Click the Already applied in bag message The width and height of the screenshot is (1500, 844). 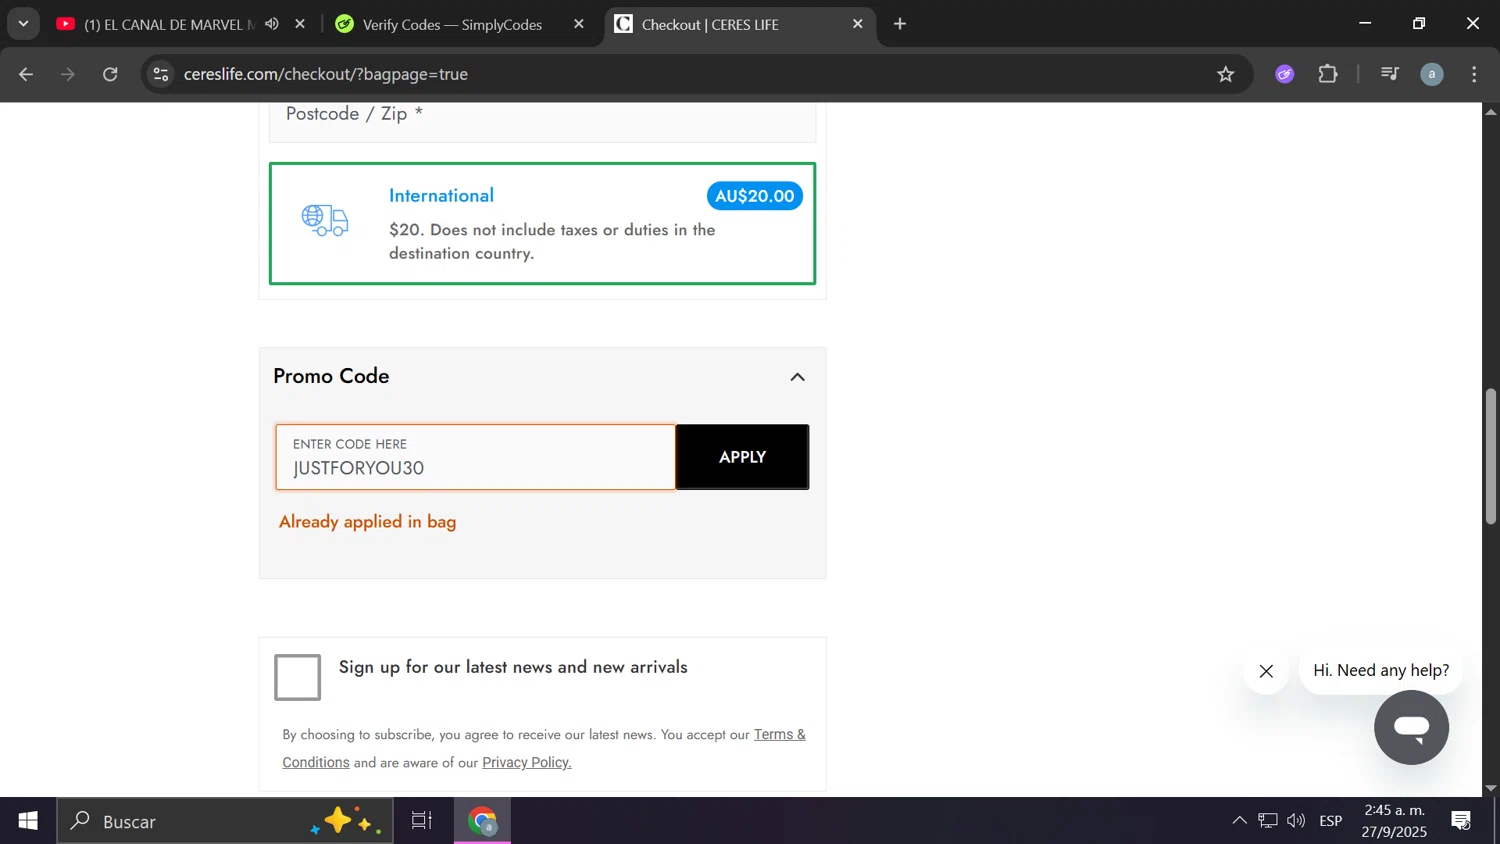(367, 522)
